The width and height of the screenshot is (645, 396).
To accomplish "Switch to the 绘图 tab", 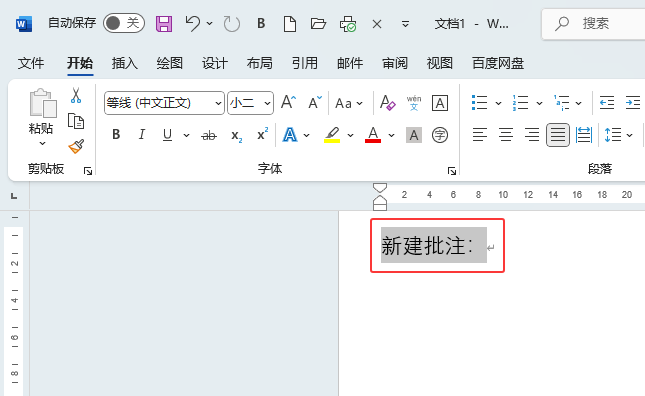I will 169,63.
